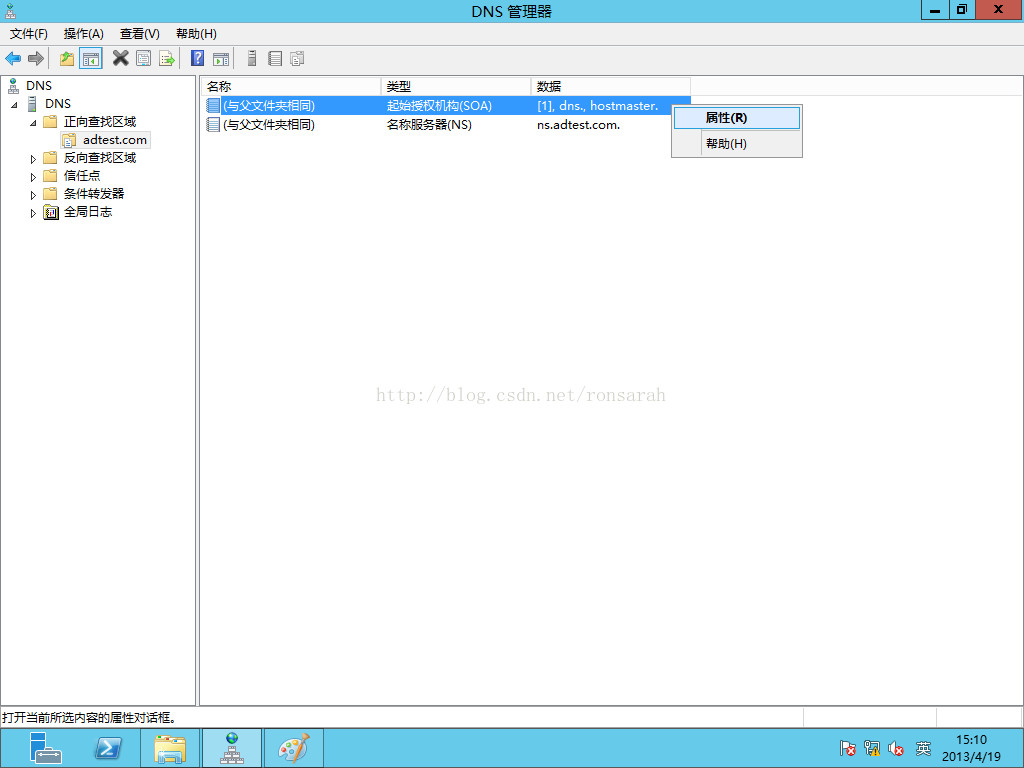Select 条件转发器 in the tree
This screenshot has width=1024, height=768.
tap(94, 194)
